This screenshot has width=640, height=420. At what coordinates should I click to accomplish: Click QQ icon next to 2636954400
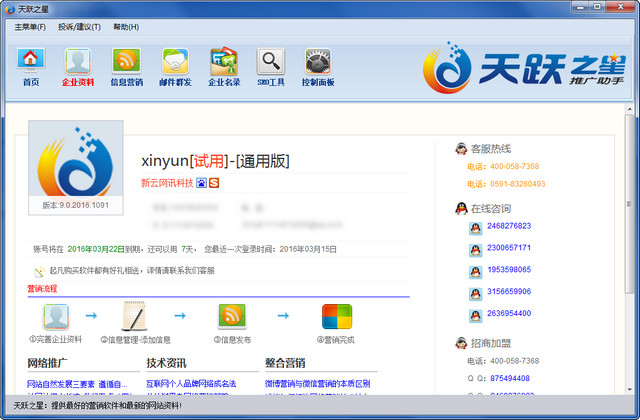pos(476,316)
